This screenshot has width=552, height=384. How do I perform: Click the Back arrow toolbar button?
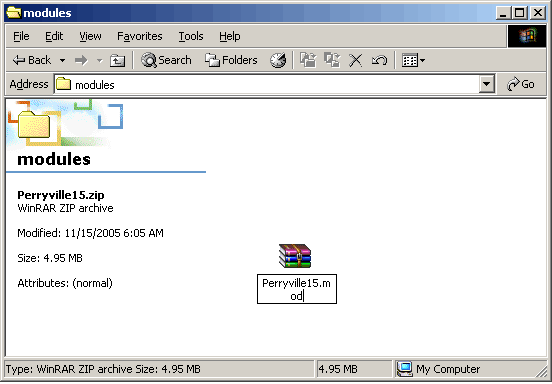click(x=32, y=60)
